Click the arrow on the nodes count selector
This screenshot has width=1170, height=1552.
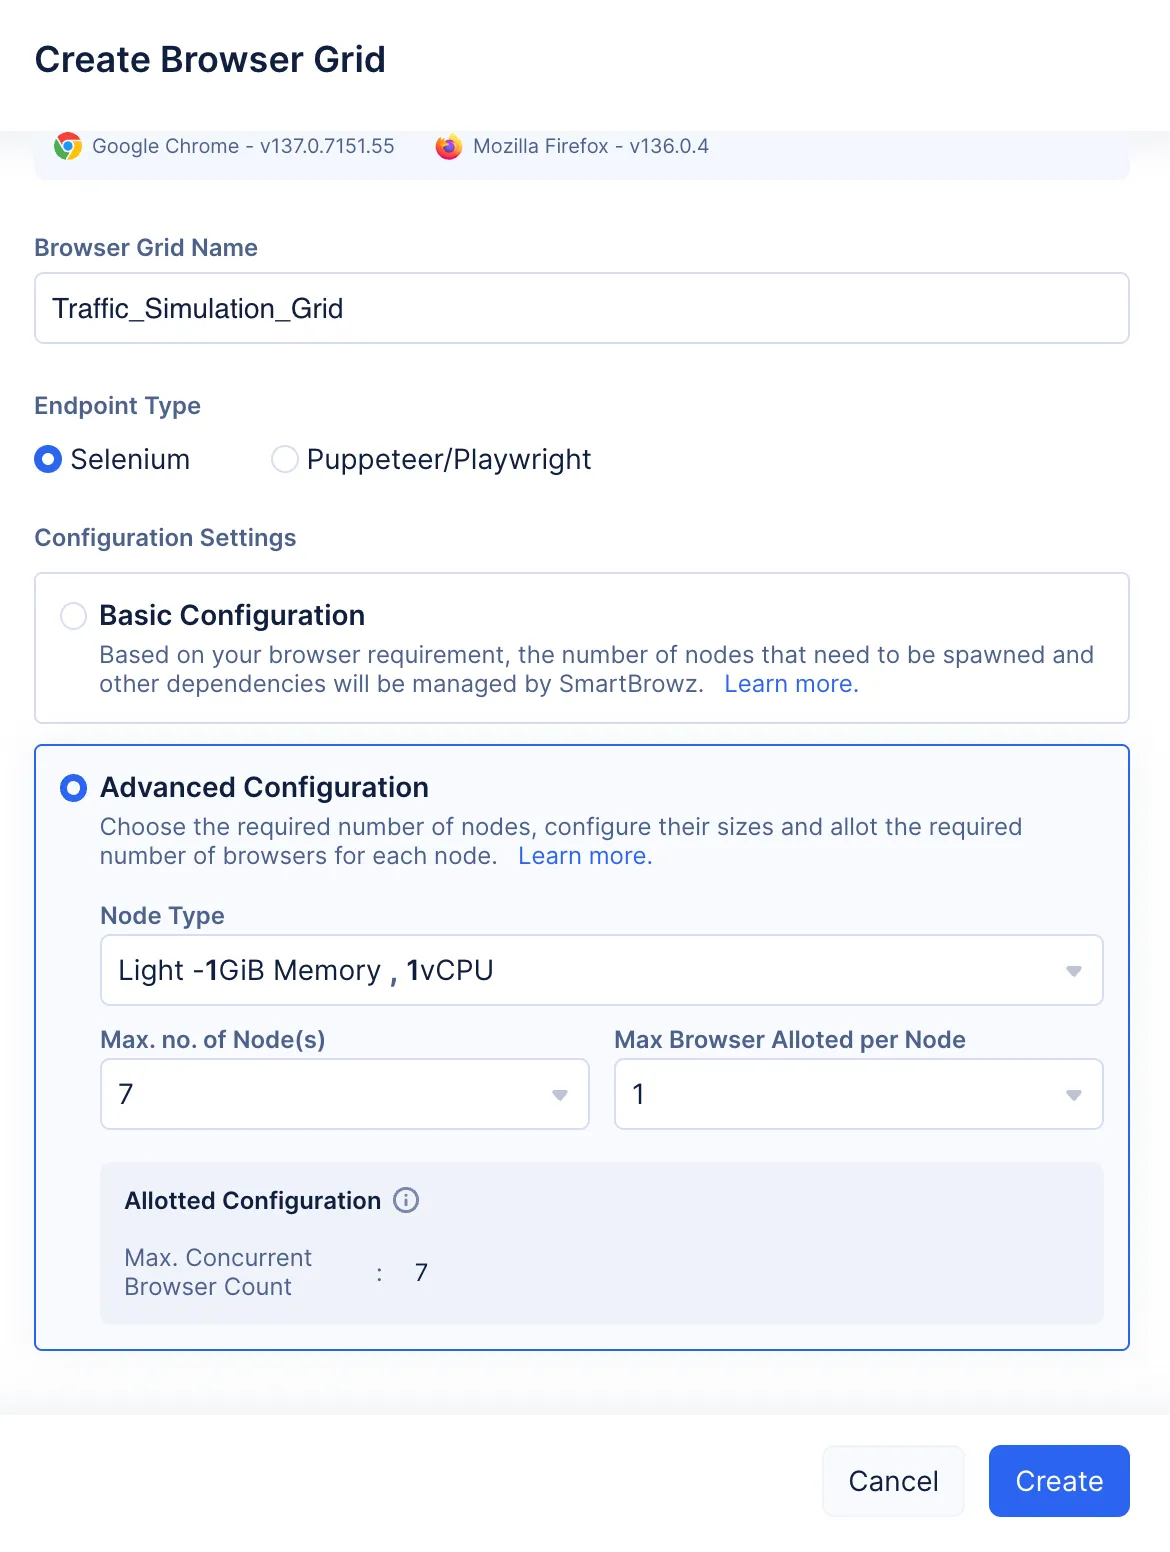[x=560, y=1095]
